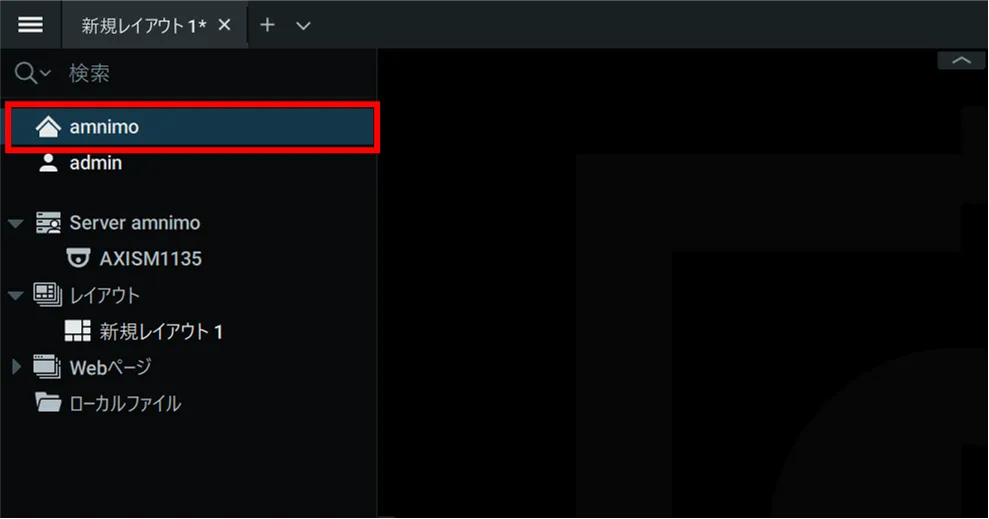Close the 新規レイアウト 1* tab
This screenshot has width=989, height=519.
225,25
